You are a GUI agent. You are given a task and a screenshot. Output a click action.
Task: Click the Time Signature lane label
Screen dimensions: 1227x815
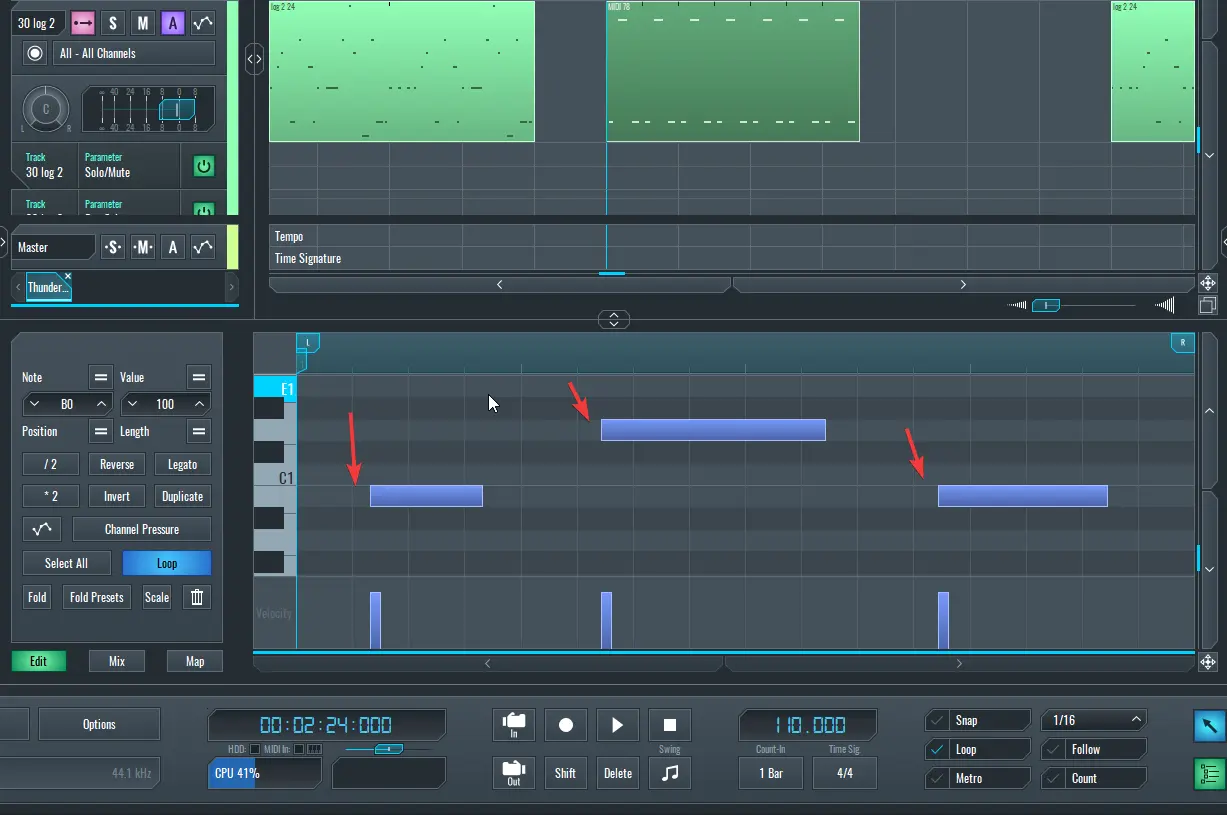click(x=308, y=258)
